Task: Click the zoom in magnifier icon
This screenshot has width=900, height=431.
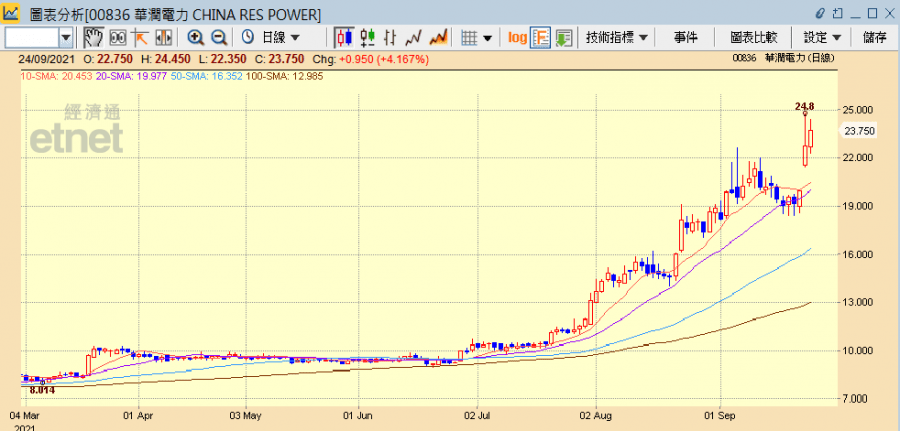Action: click(195, 37)
